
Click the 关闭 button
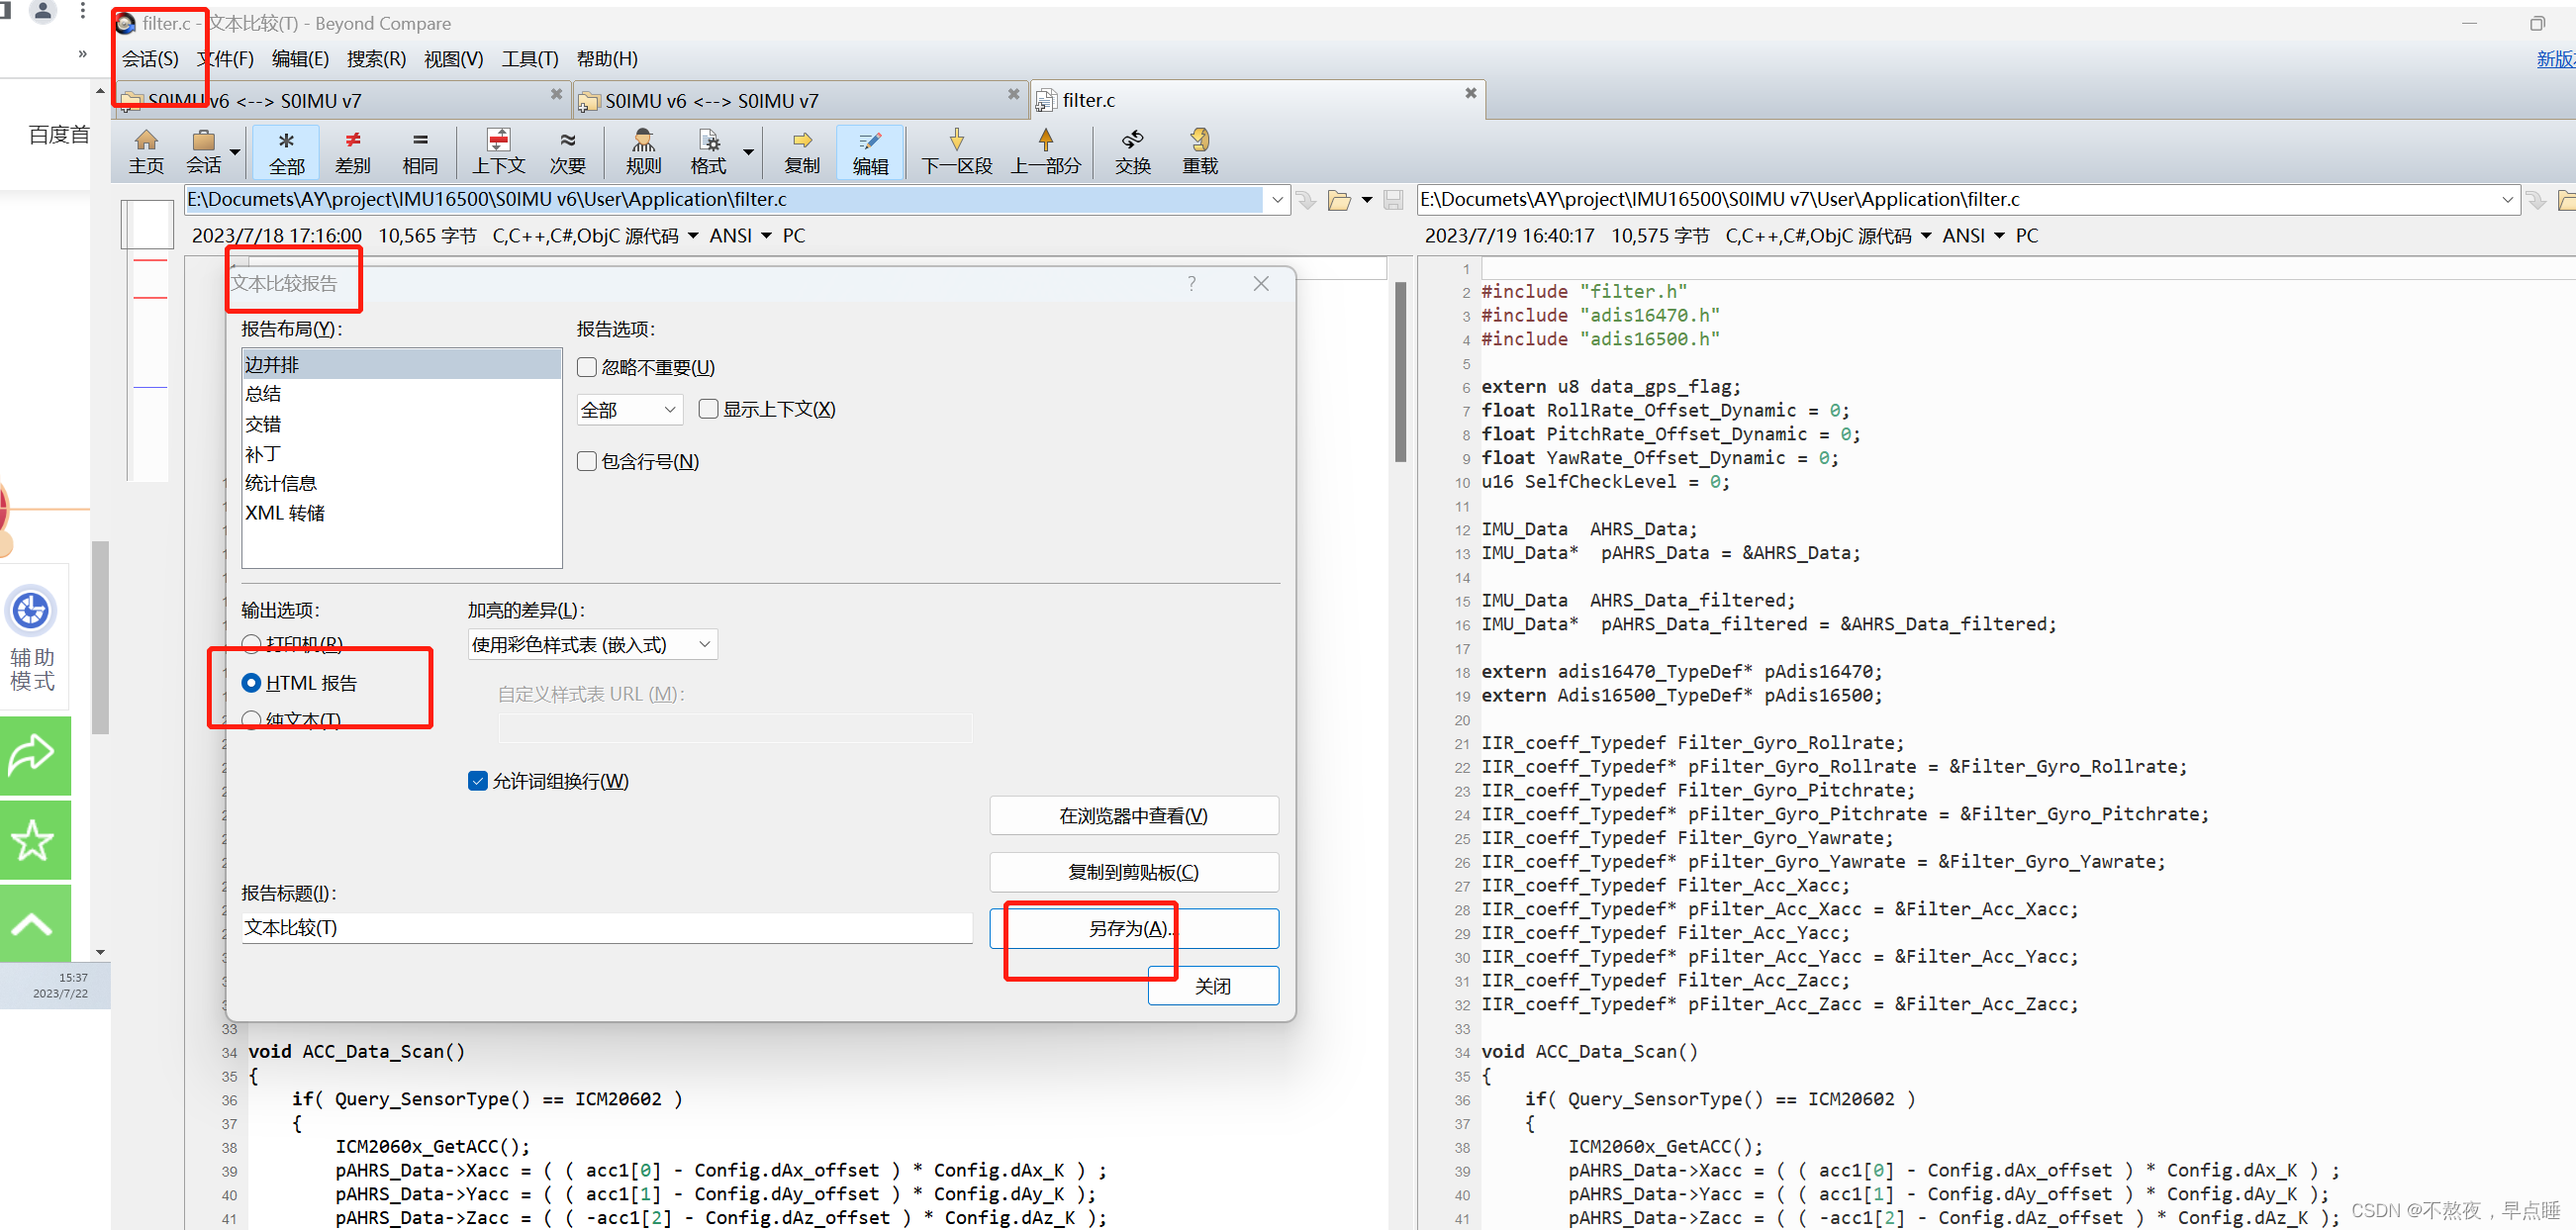(1213, 986)
